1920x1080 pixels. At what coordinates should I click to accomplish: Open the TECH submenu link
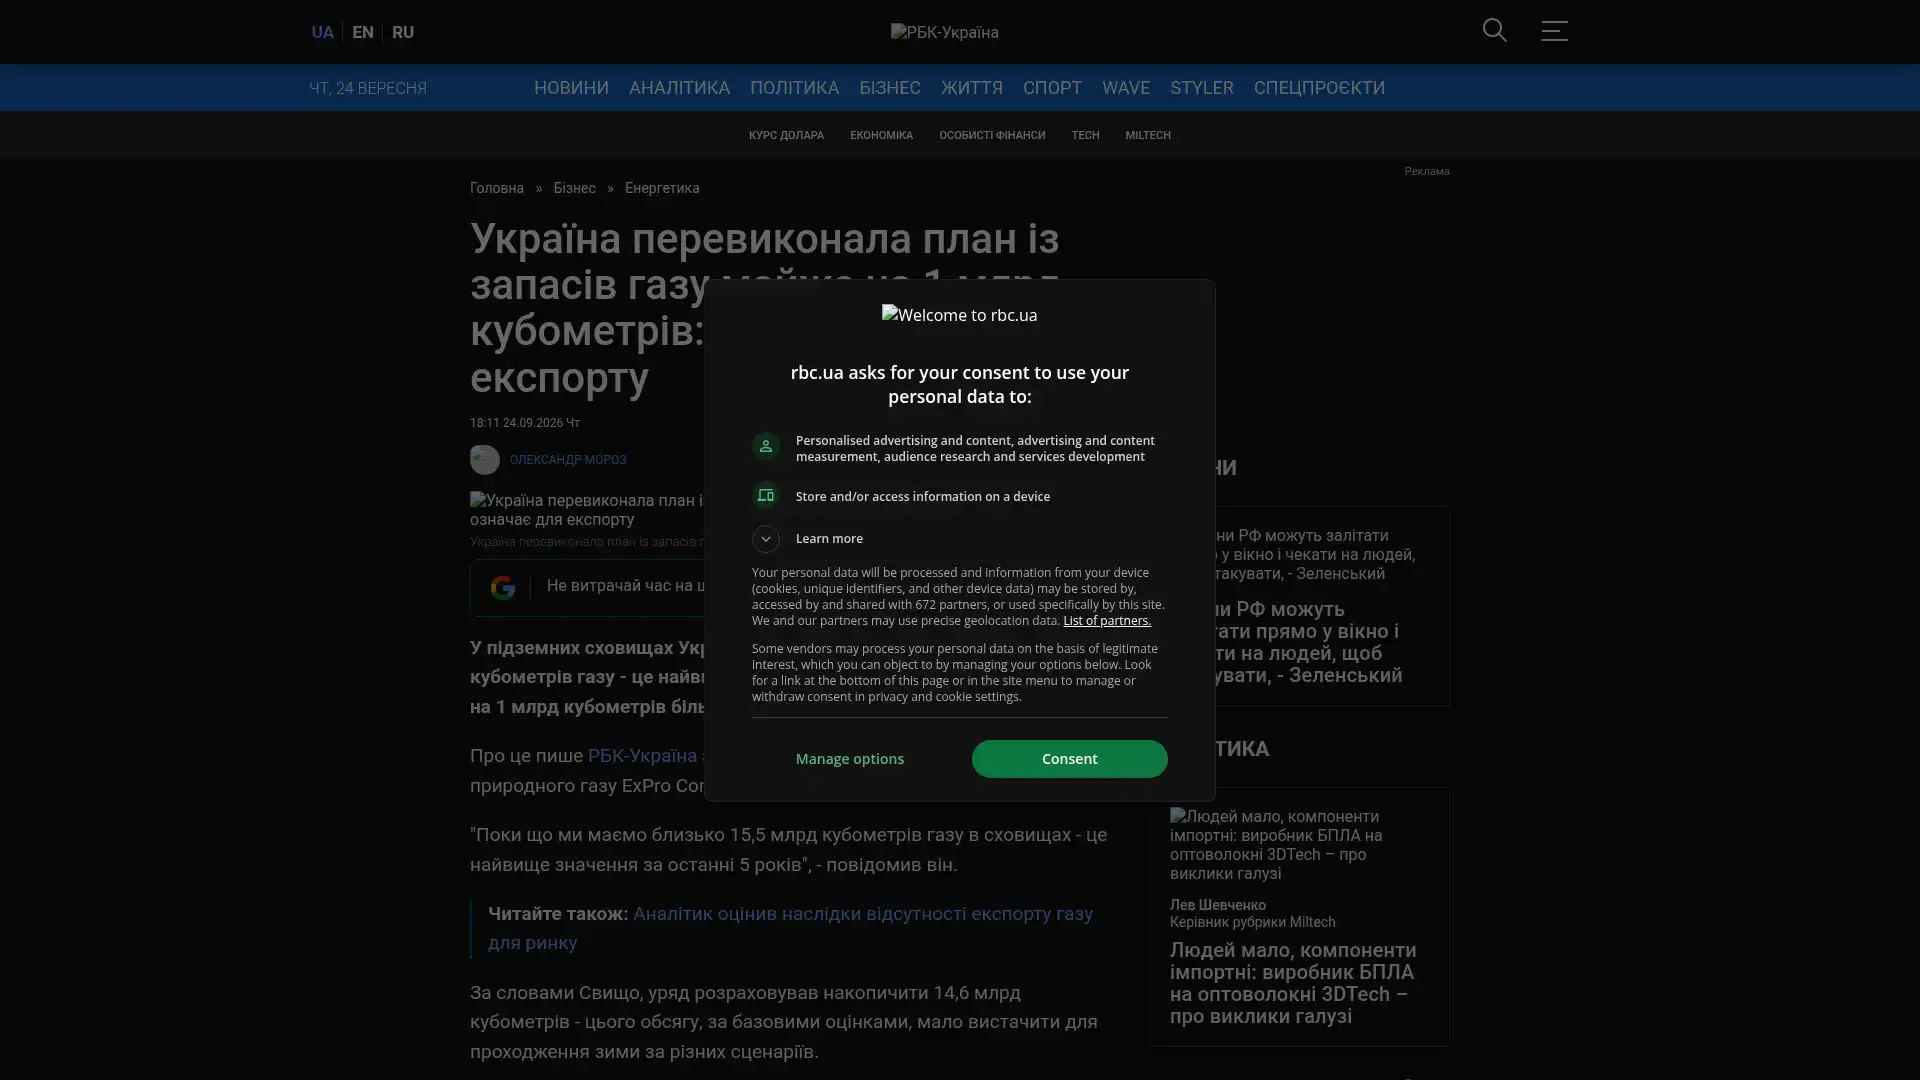coord(1085,135)
